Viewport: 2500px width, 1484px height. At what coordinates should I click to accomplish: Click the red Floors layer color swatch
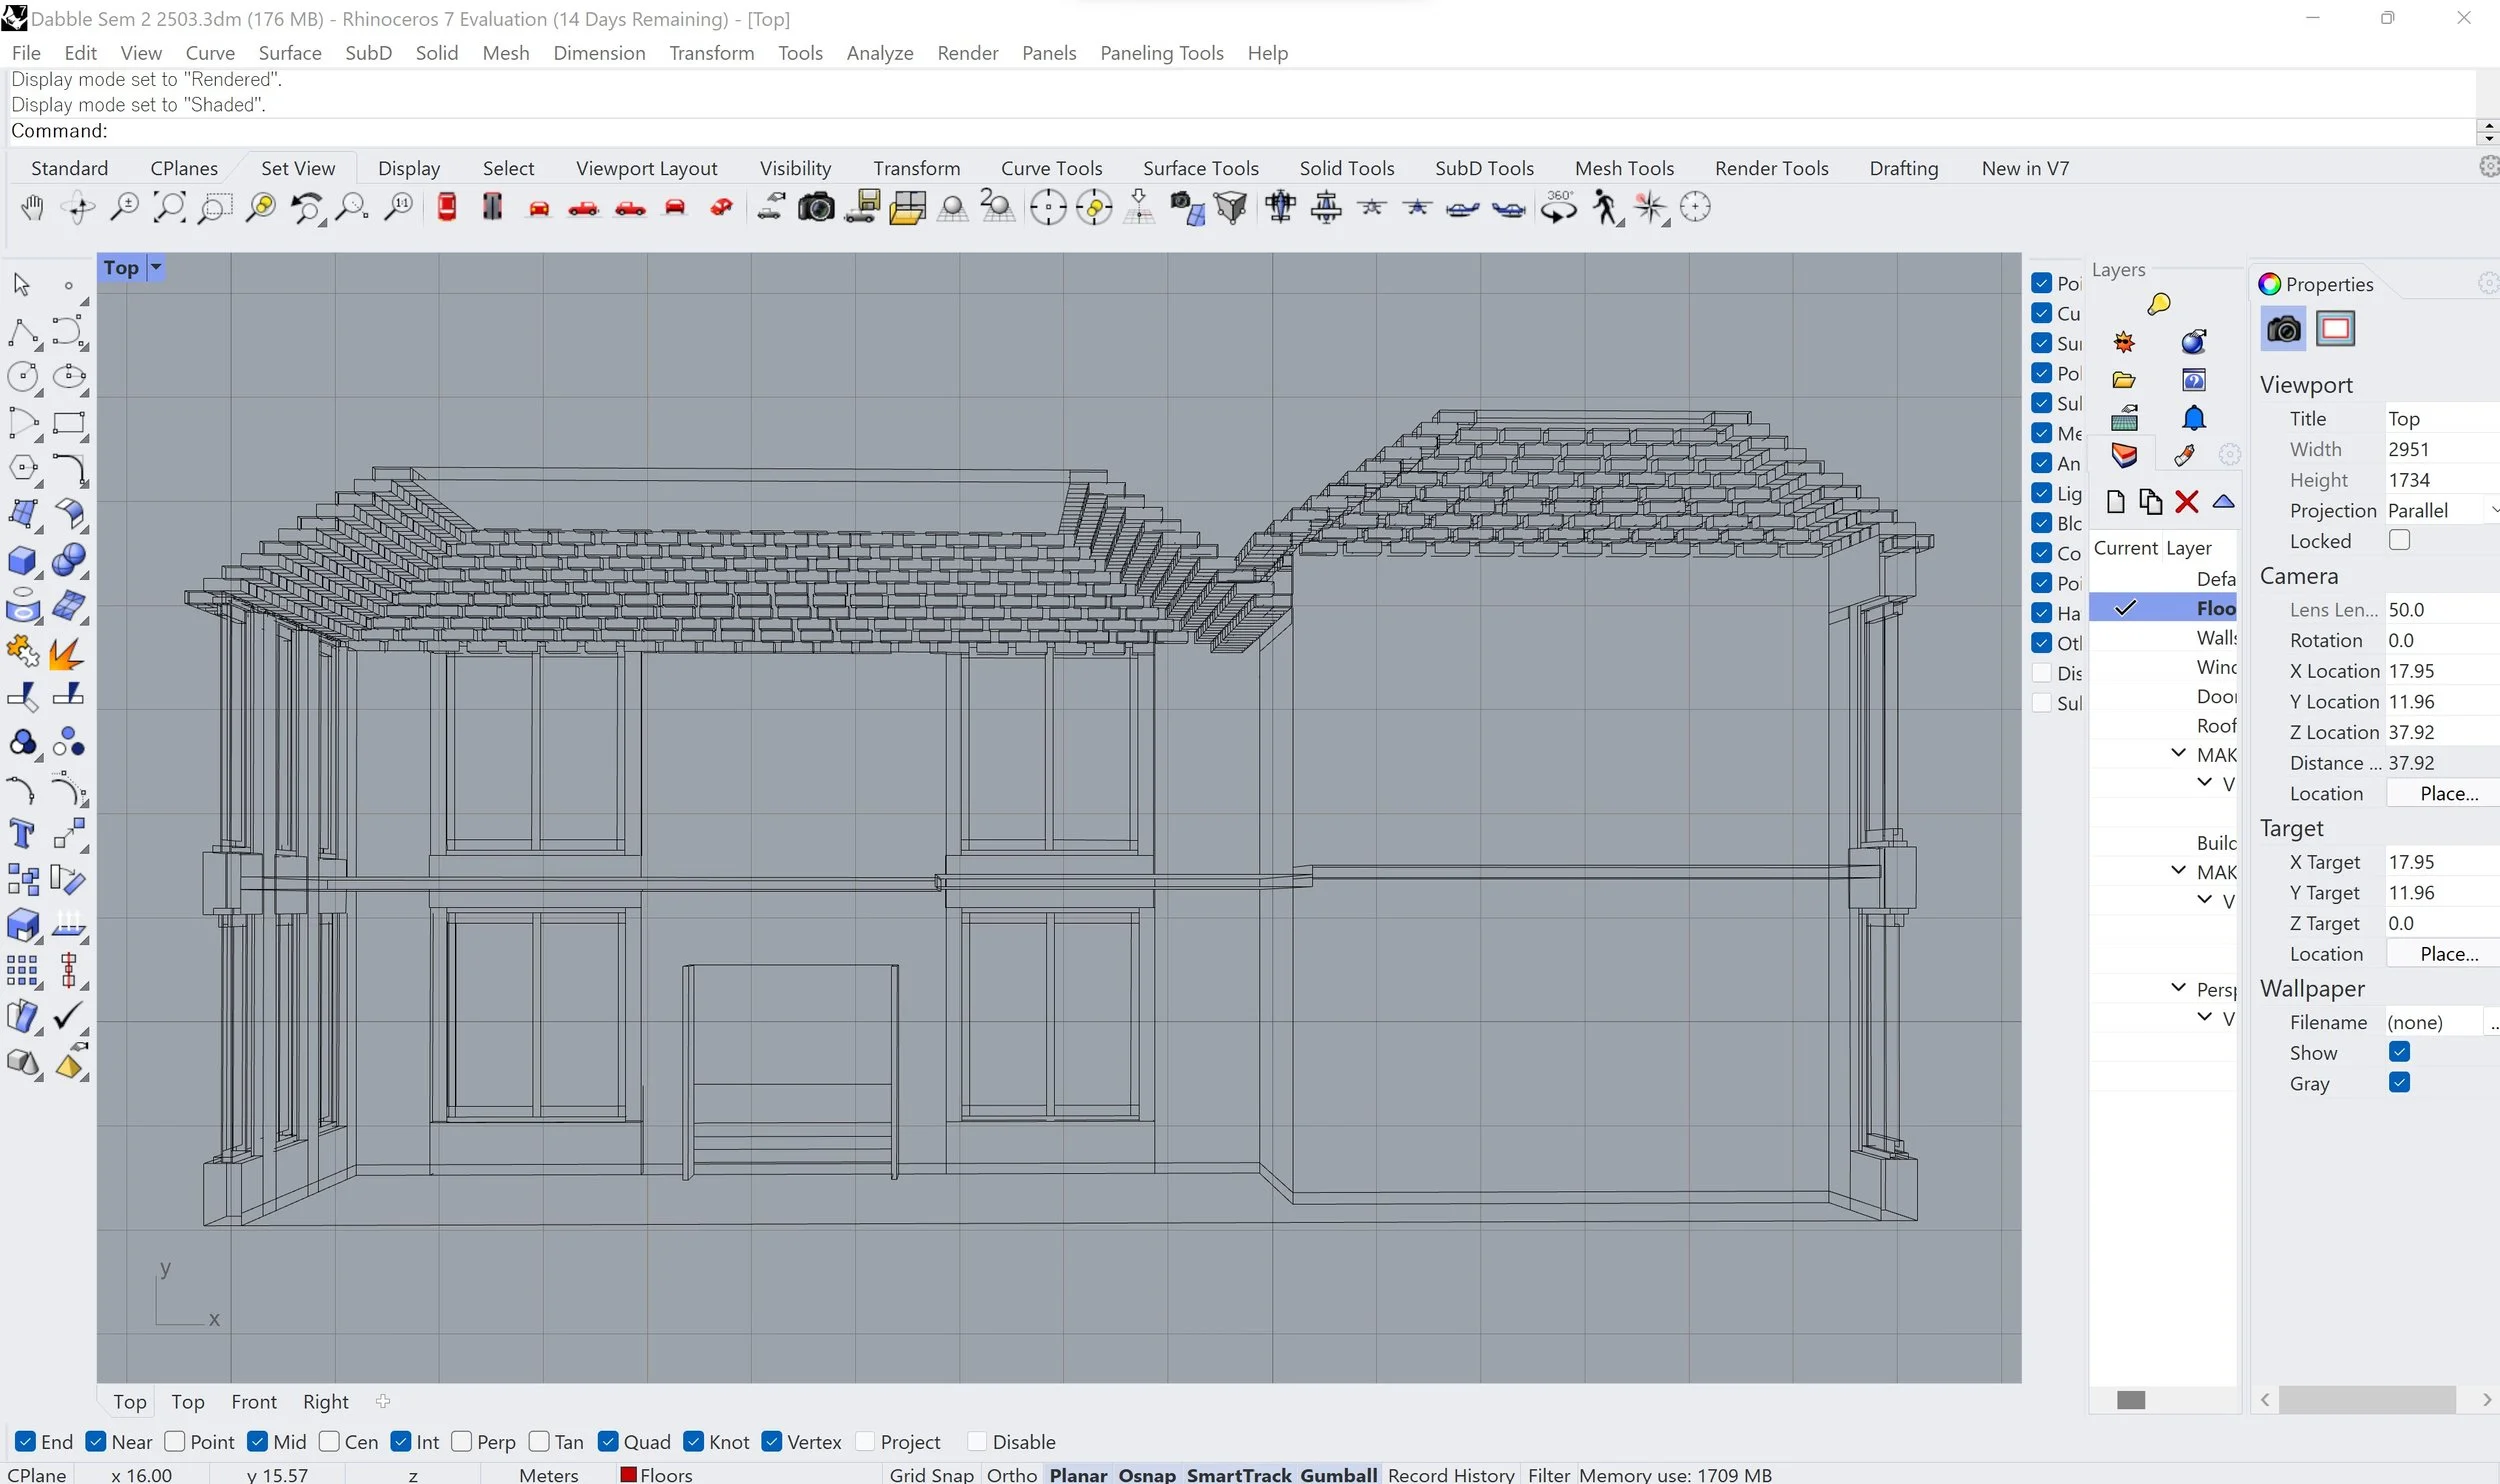coord(628,1474)
